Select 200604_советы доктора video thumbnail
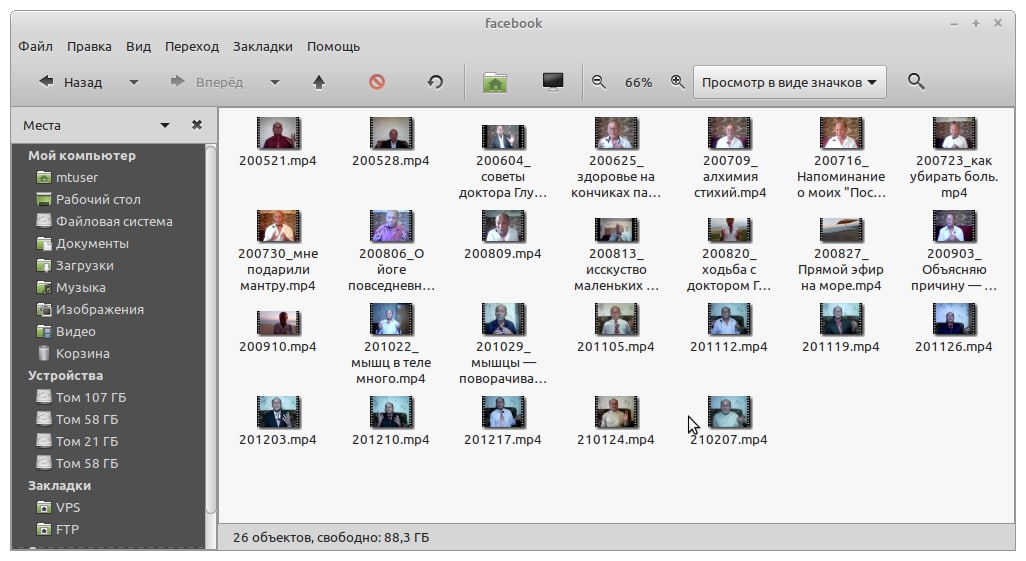 tap(503, 137)
